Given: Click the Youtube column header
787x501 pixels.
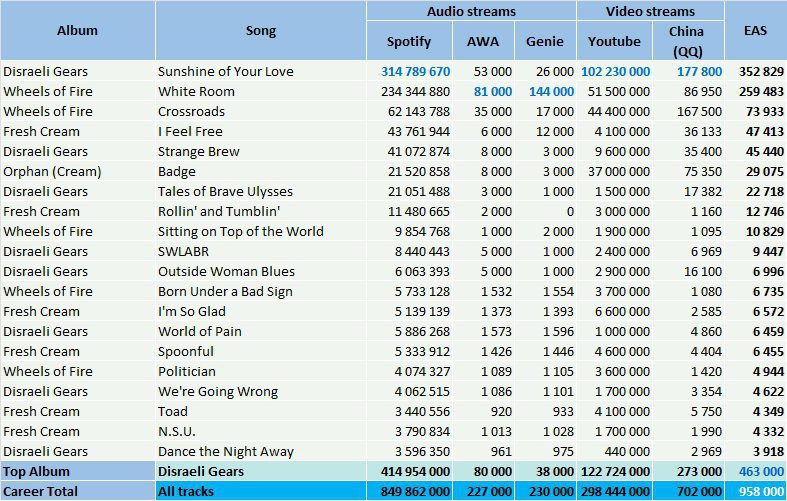Looking at the screenshot, I should click(x=614, y=41).
